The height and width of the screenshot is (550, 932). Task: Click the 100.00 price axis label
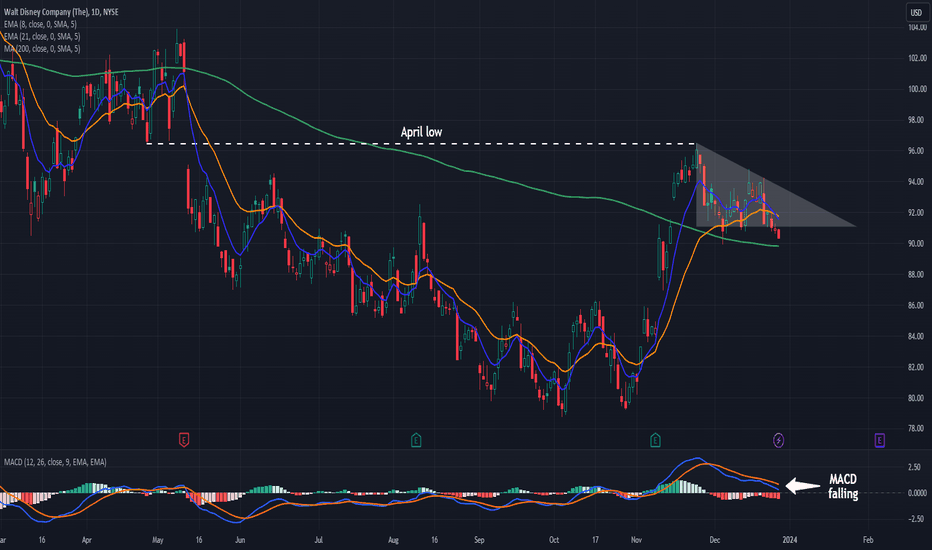[917, 89]
